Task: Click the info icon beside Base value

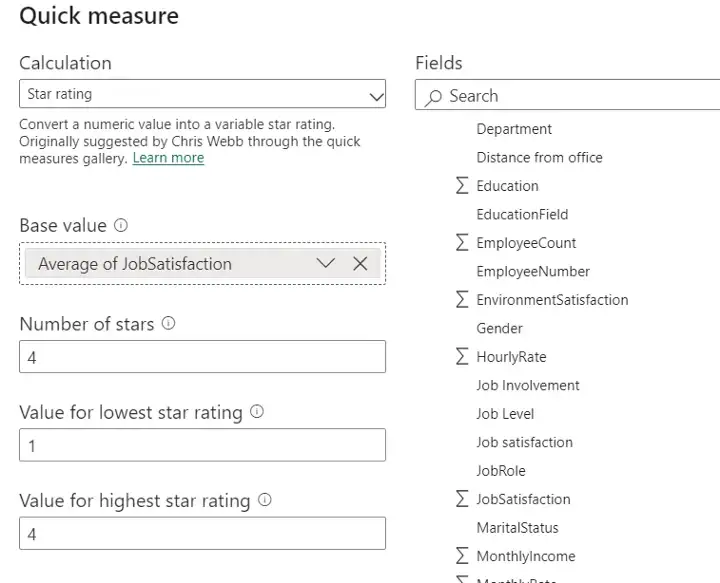Action: click(x=121, y=226)
